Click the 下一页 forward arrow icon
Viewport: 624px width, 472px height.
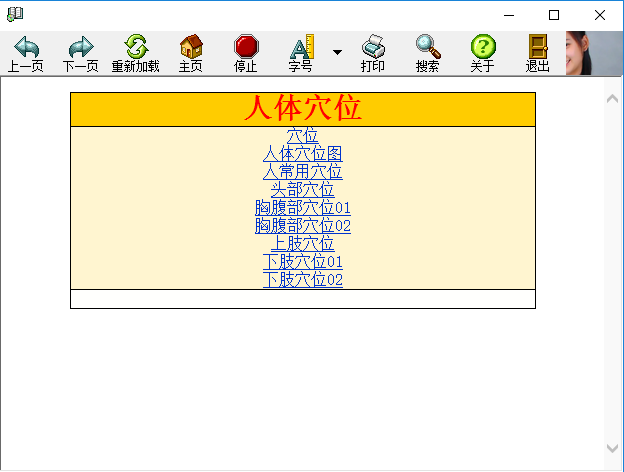pyautogui.click(x=80, y=47)
